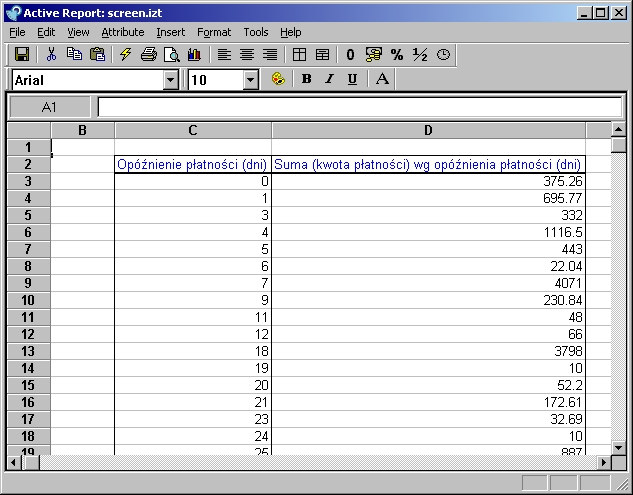Click the Paste clipboard icon
The image size is (633, 495).
[97, 54]
